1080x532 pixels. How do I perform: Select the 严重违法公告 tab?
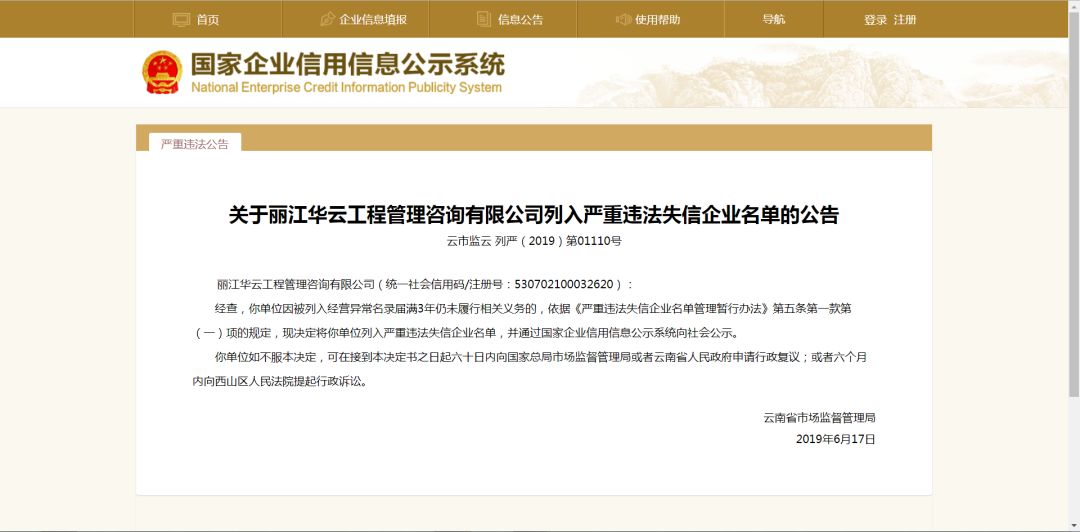(x=195, y=144)
